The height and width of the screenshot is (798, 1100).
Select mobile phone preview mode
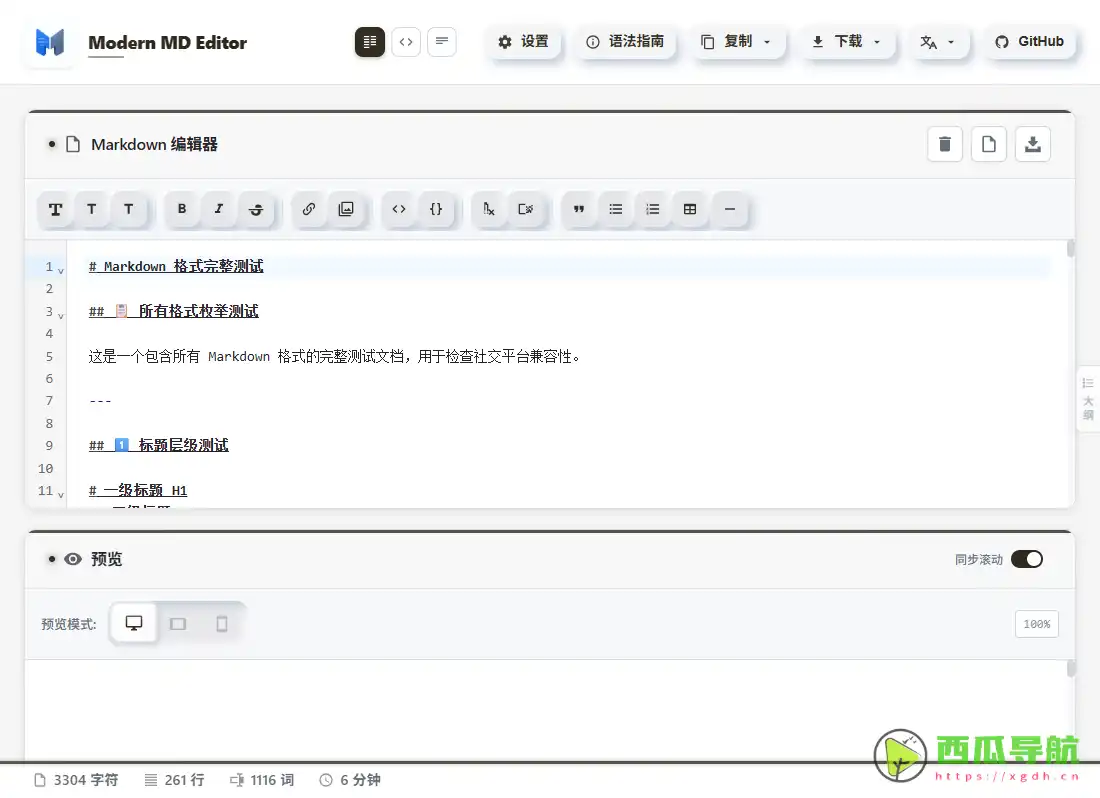coord(222,623)
